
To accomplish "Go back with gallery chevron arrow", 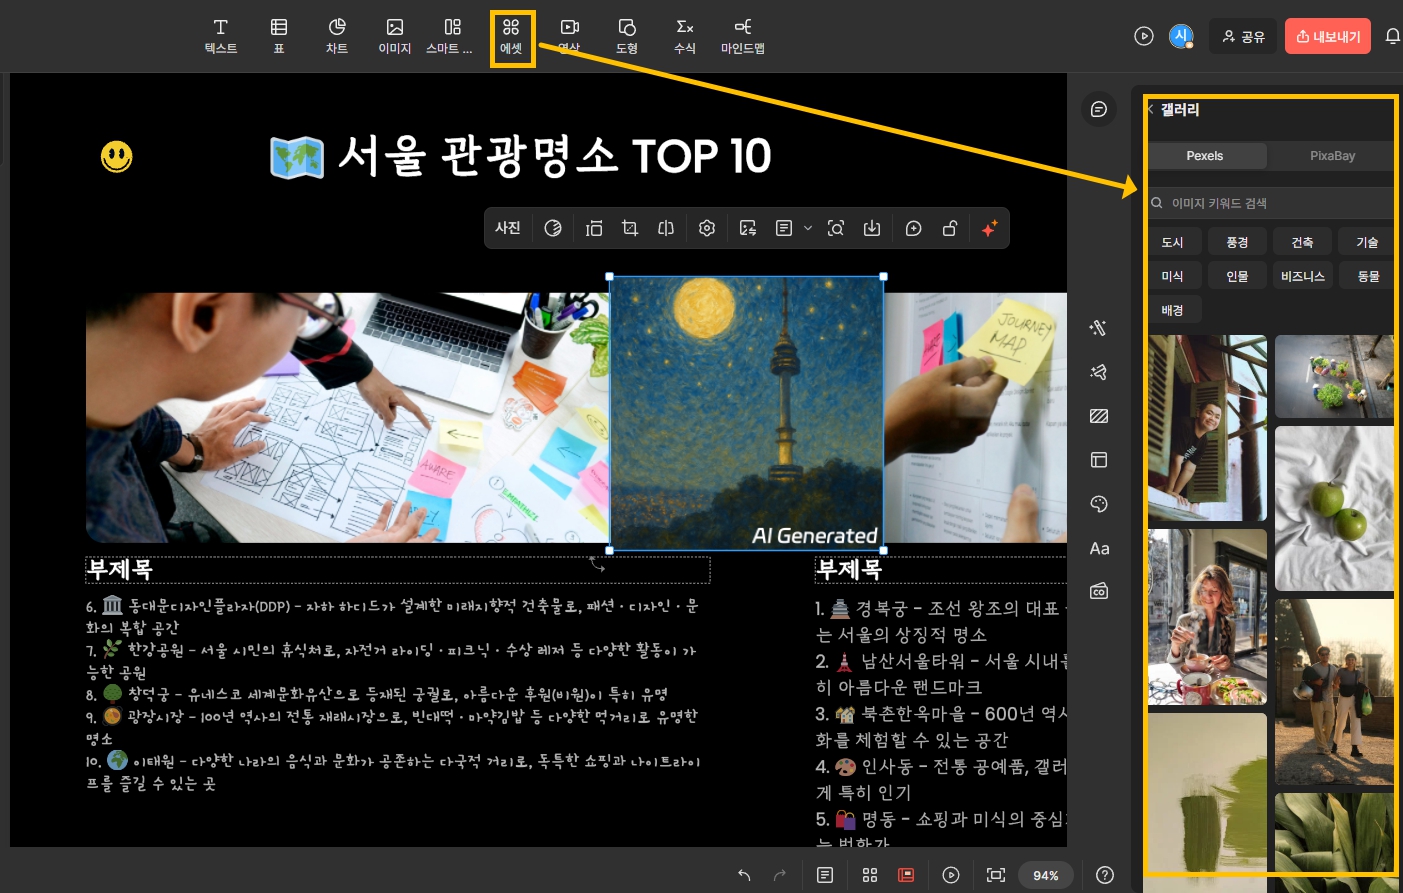I will (x=1151, y=109).
